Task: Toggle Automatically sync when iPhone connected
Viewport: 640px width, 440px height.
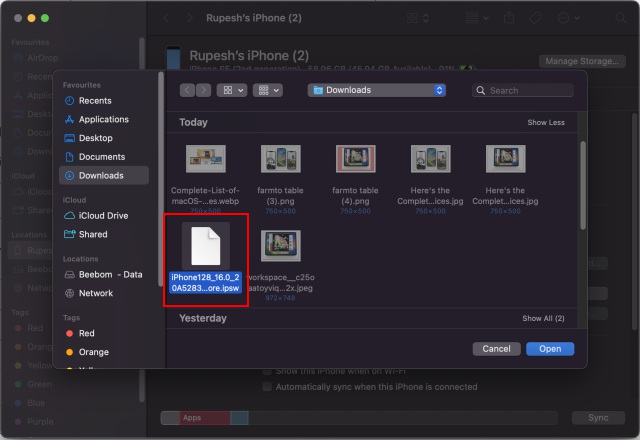Action: click(x=267, y=387)
